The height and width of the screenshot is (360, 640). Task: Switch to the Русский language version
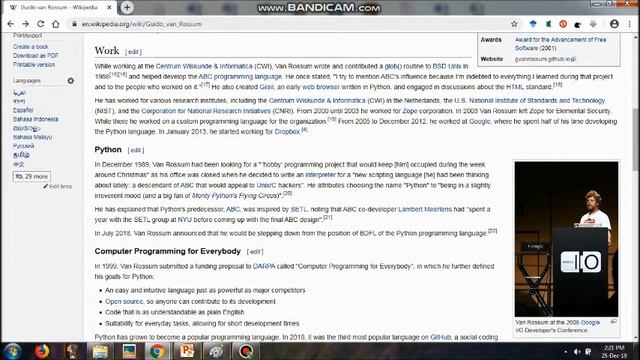(23, 146)
